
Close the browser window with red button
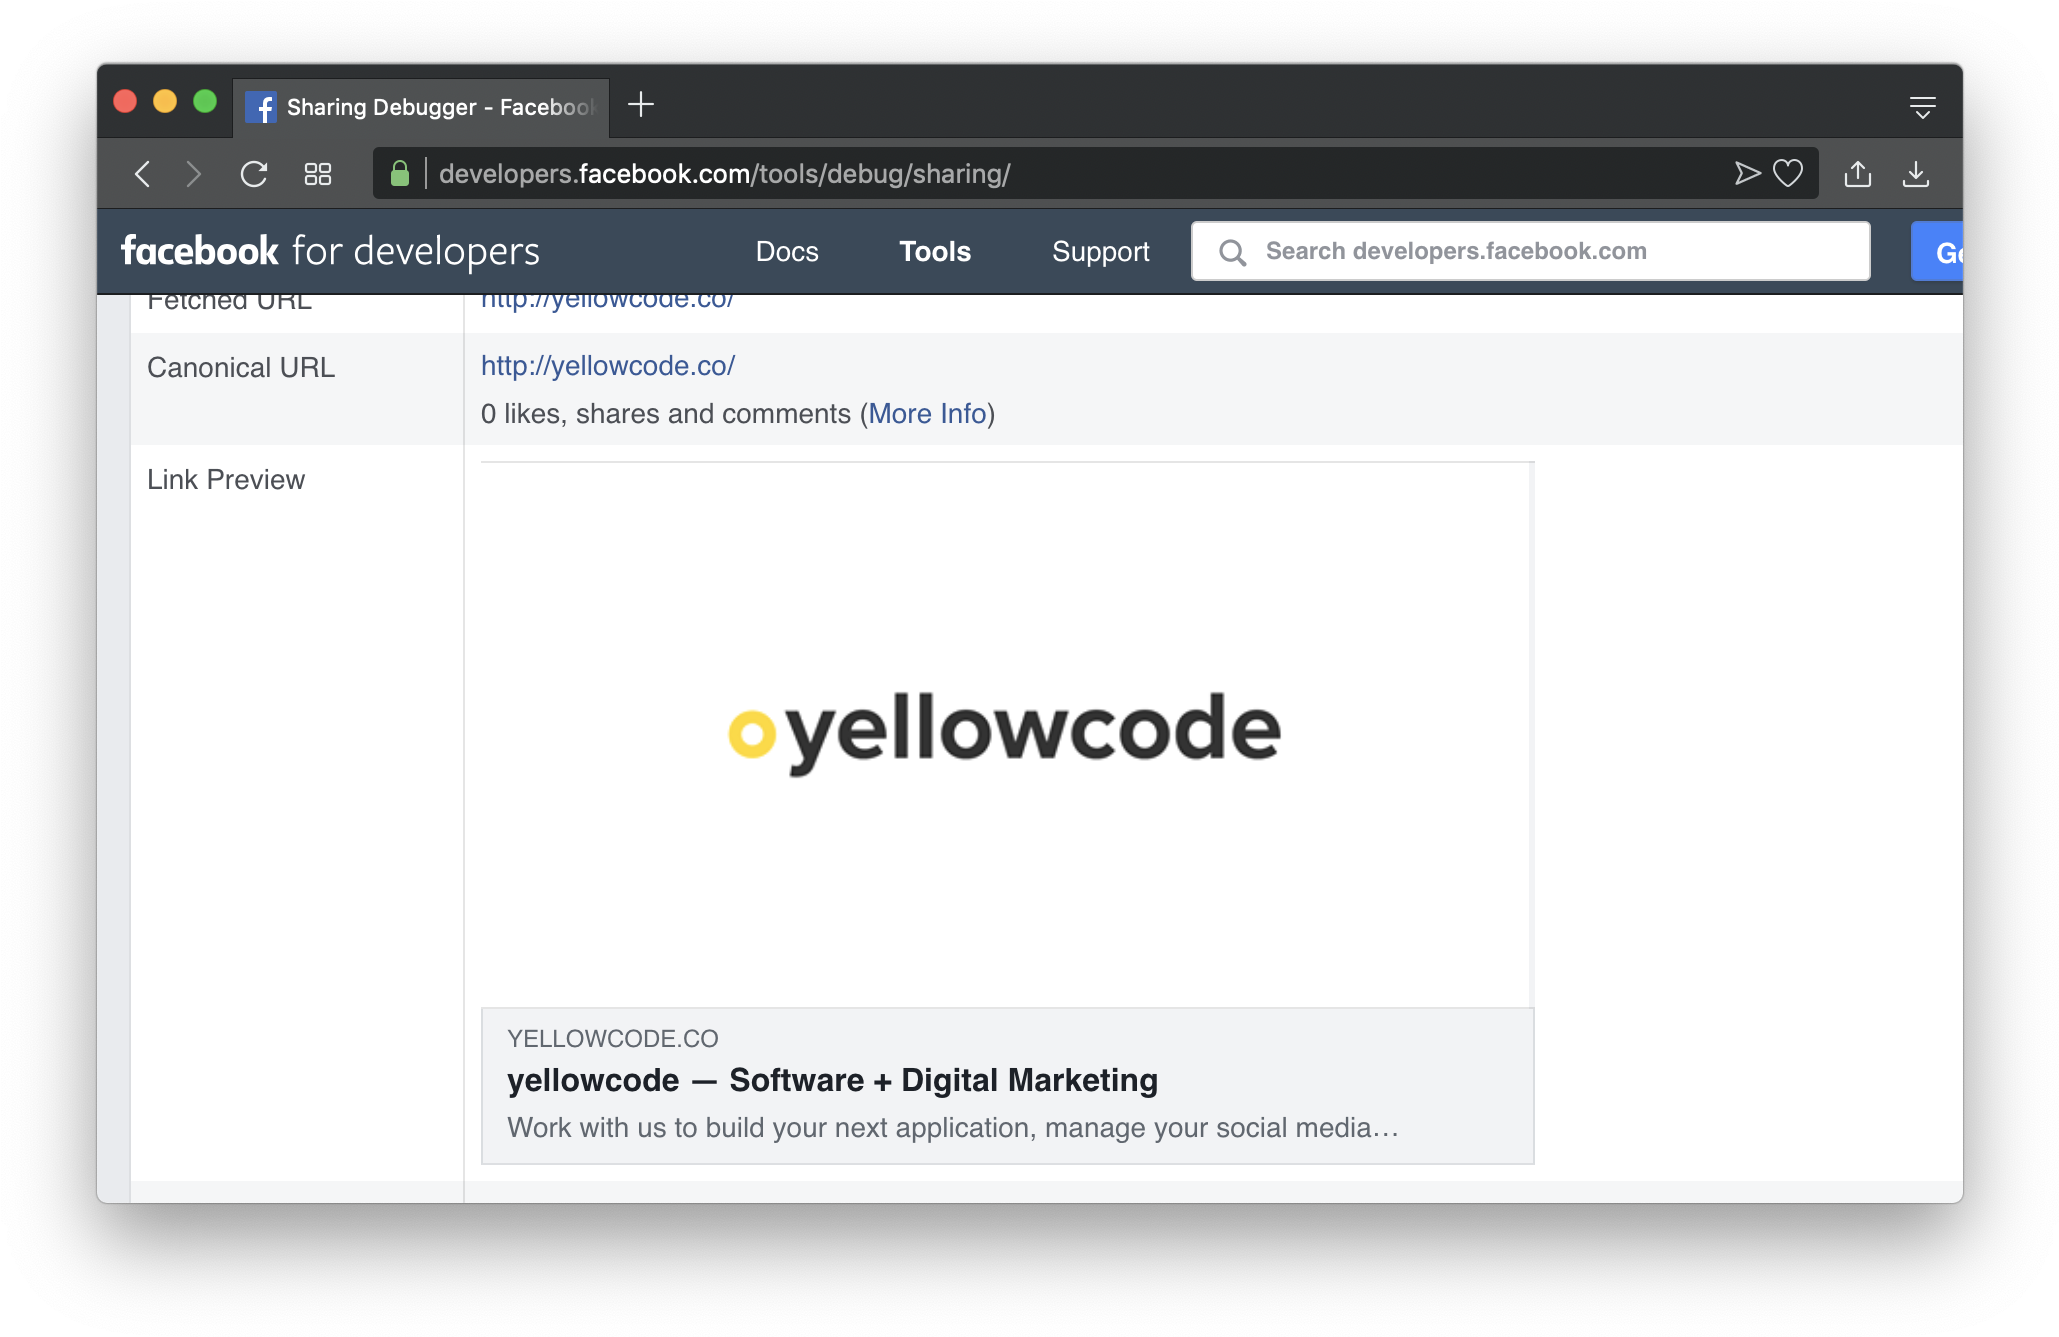[125, 102]
